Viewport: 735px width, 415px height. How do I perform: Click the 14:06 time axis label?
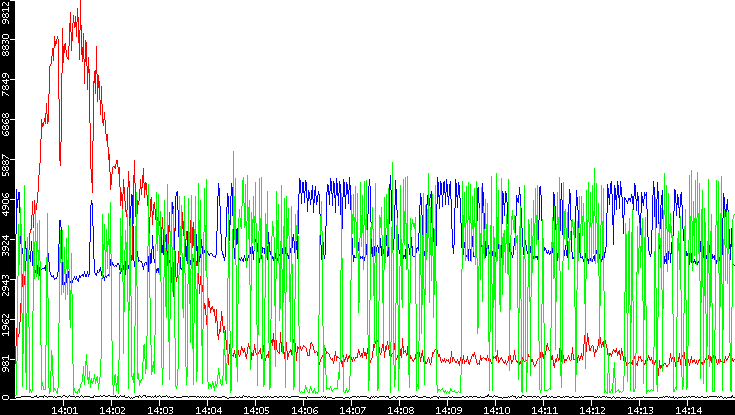pyautogui.click(x=303, y=409)
